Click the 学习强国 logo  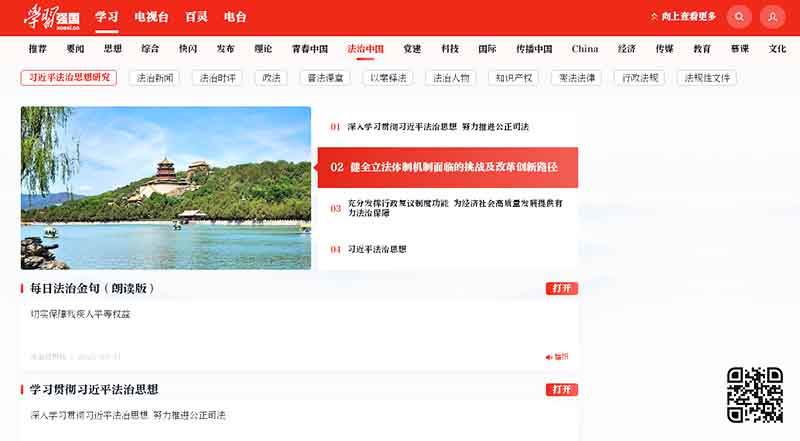point(52,17)
